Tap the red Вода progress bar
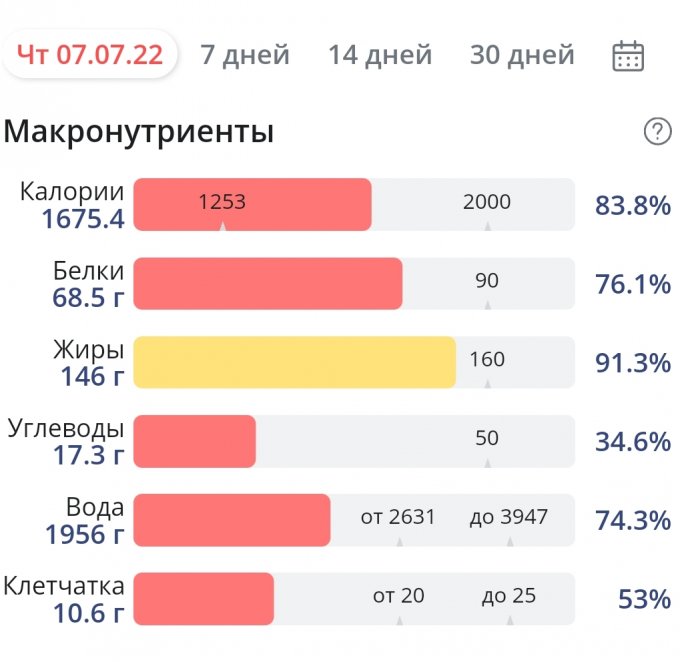 coord(232,519)
